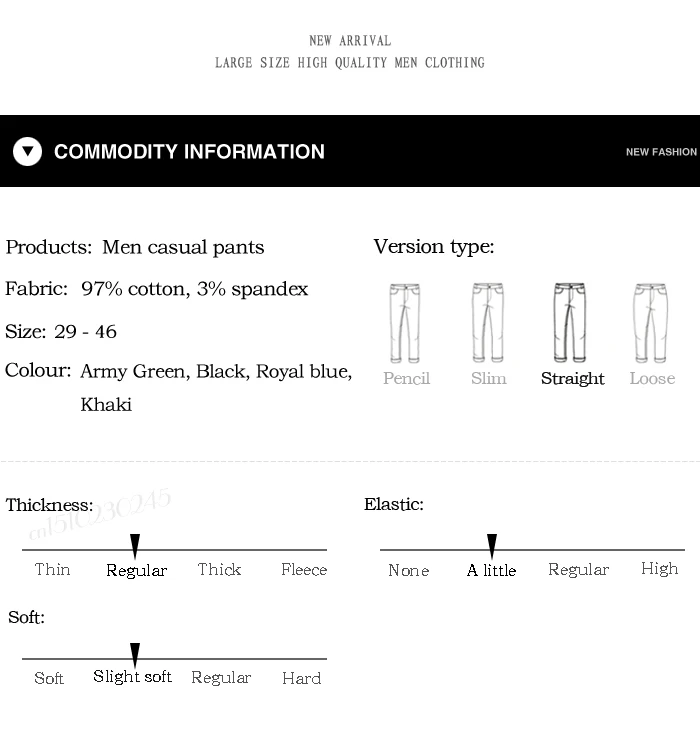
Task: Select the Slim pants illustration
Action: 487,323
